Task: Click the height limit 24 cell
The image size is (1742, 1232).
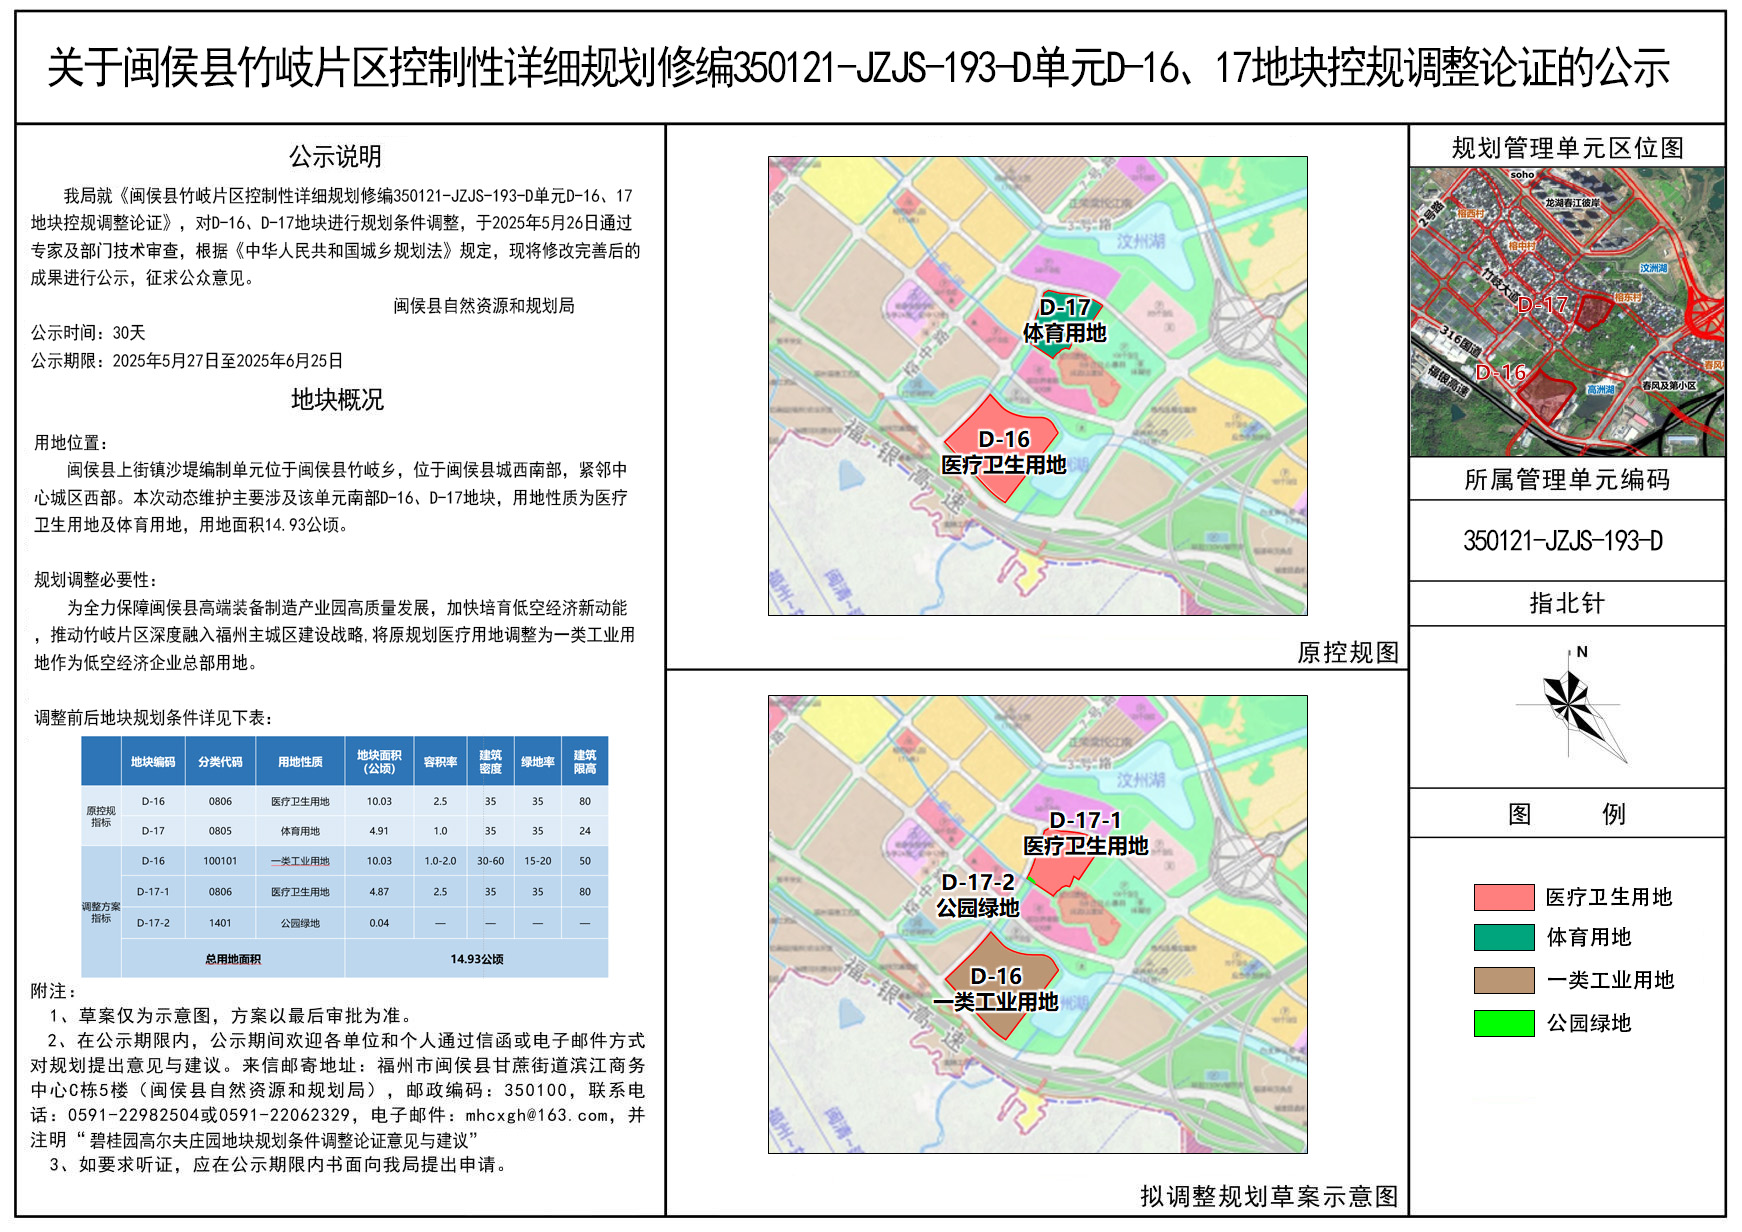Action: (x=585, y=831)
